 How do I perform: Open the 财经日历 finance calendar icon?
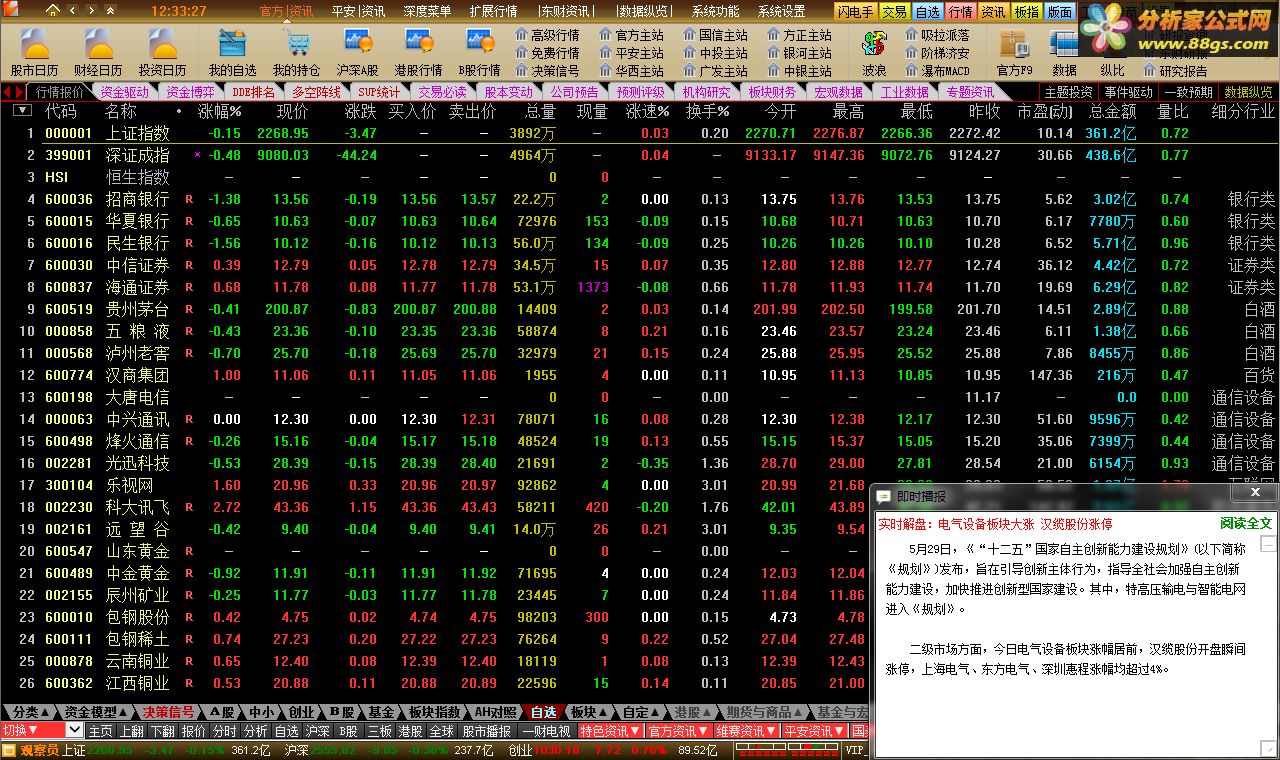coord(98,52)
